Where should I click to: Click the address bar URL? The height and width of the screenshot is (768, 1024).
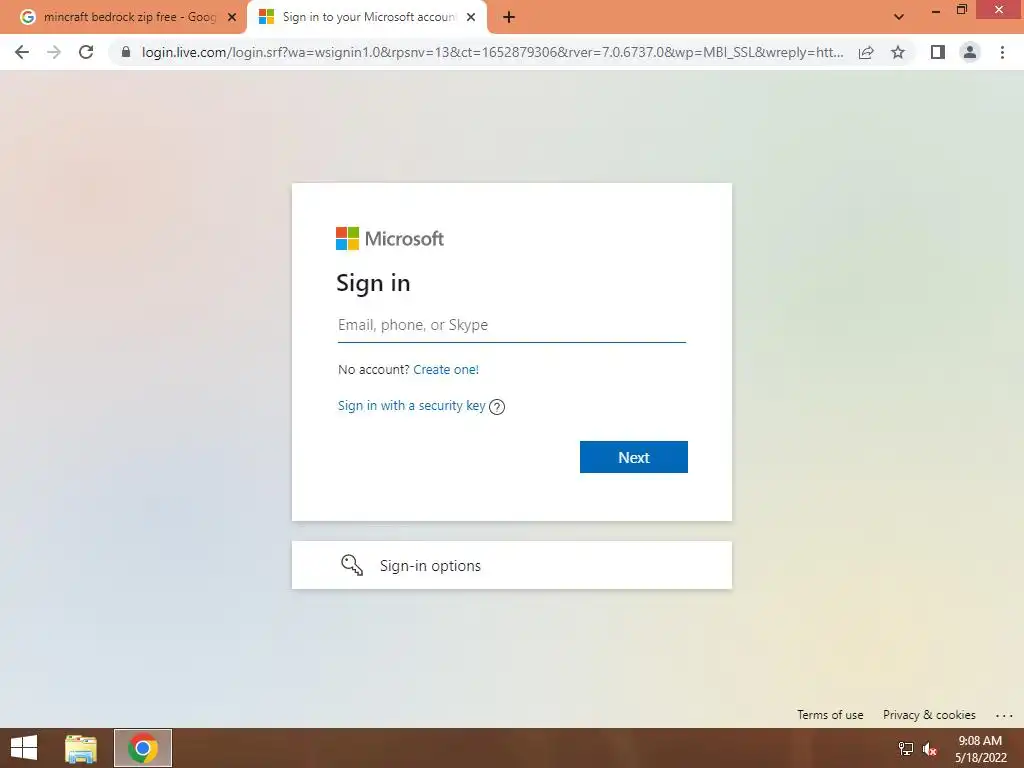click(492, 52)
